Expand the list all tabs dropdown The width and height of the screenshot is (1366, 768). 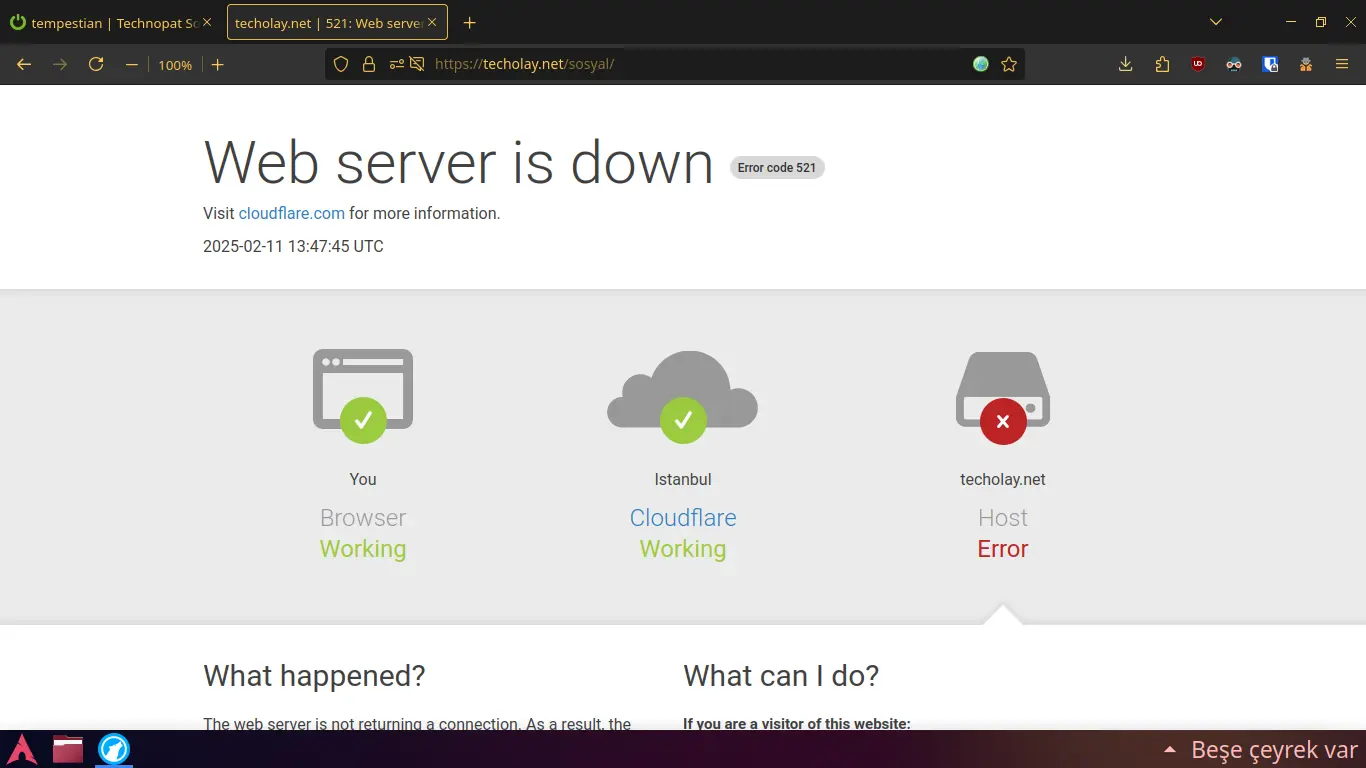[x=1216, y=22]
